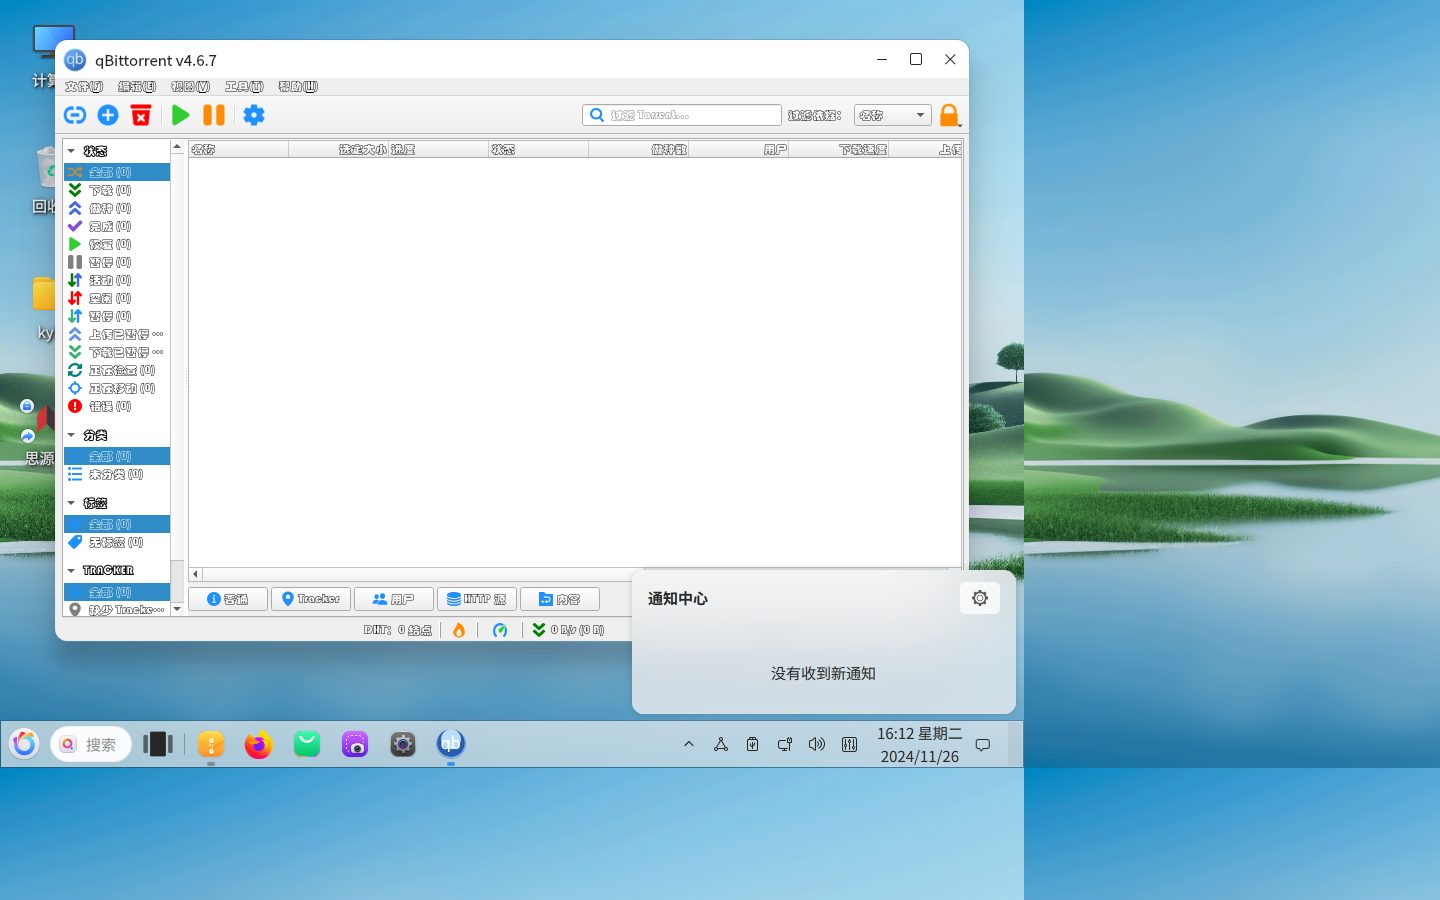This screenshot has width=1440, height=900.
Task: Toggle the orange lock UI icon
Action: coord(949,115)
